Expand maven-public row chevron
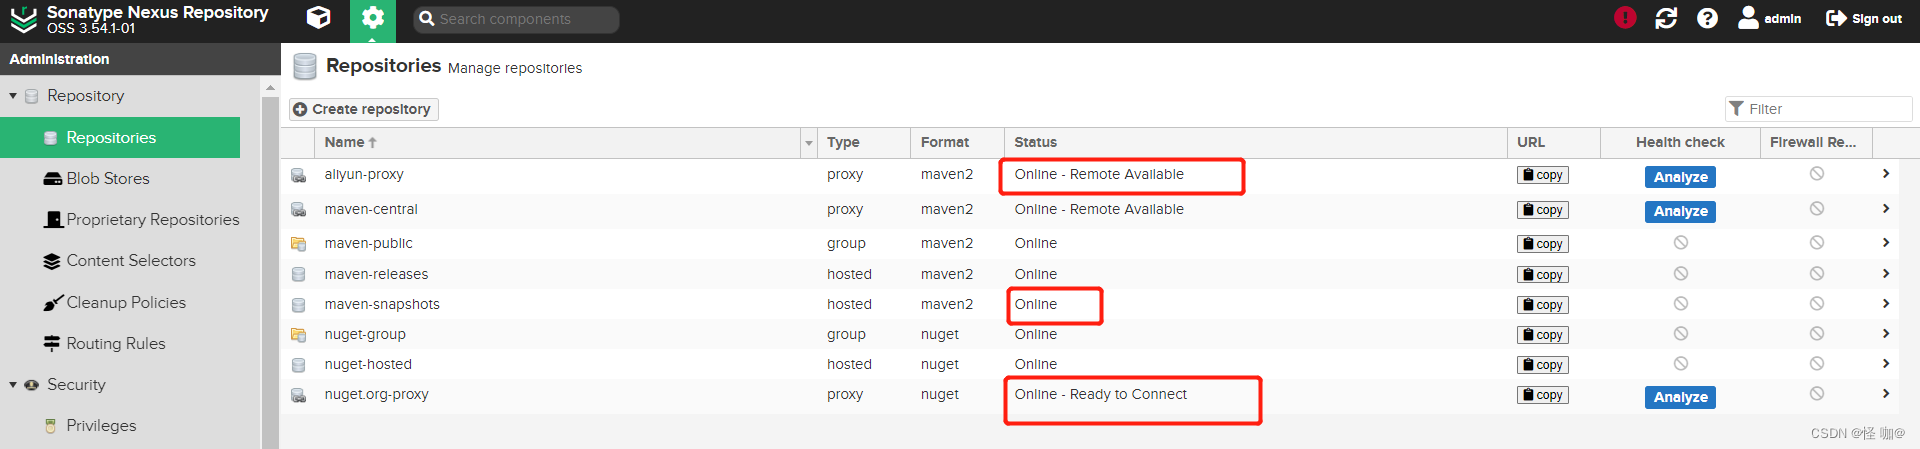1920x449 pixels. [x=1886, y=243]
